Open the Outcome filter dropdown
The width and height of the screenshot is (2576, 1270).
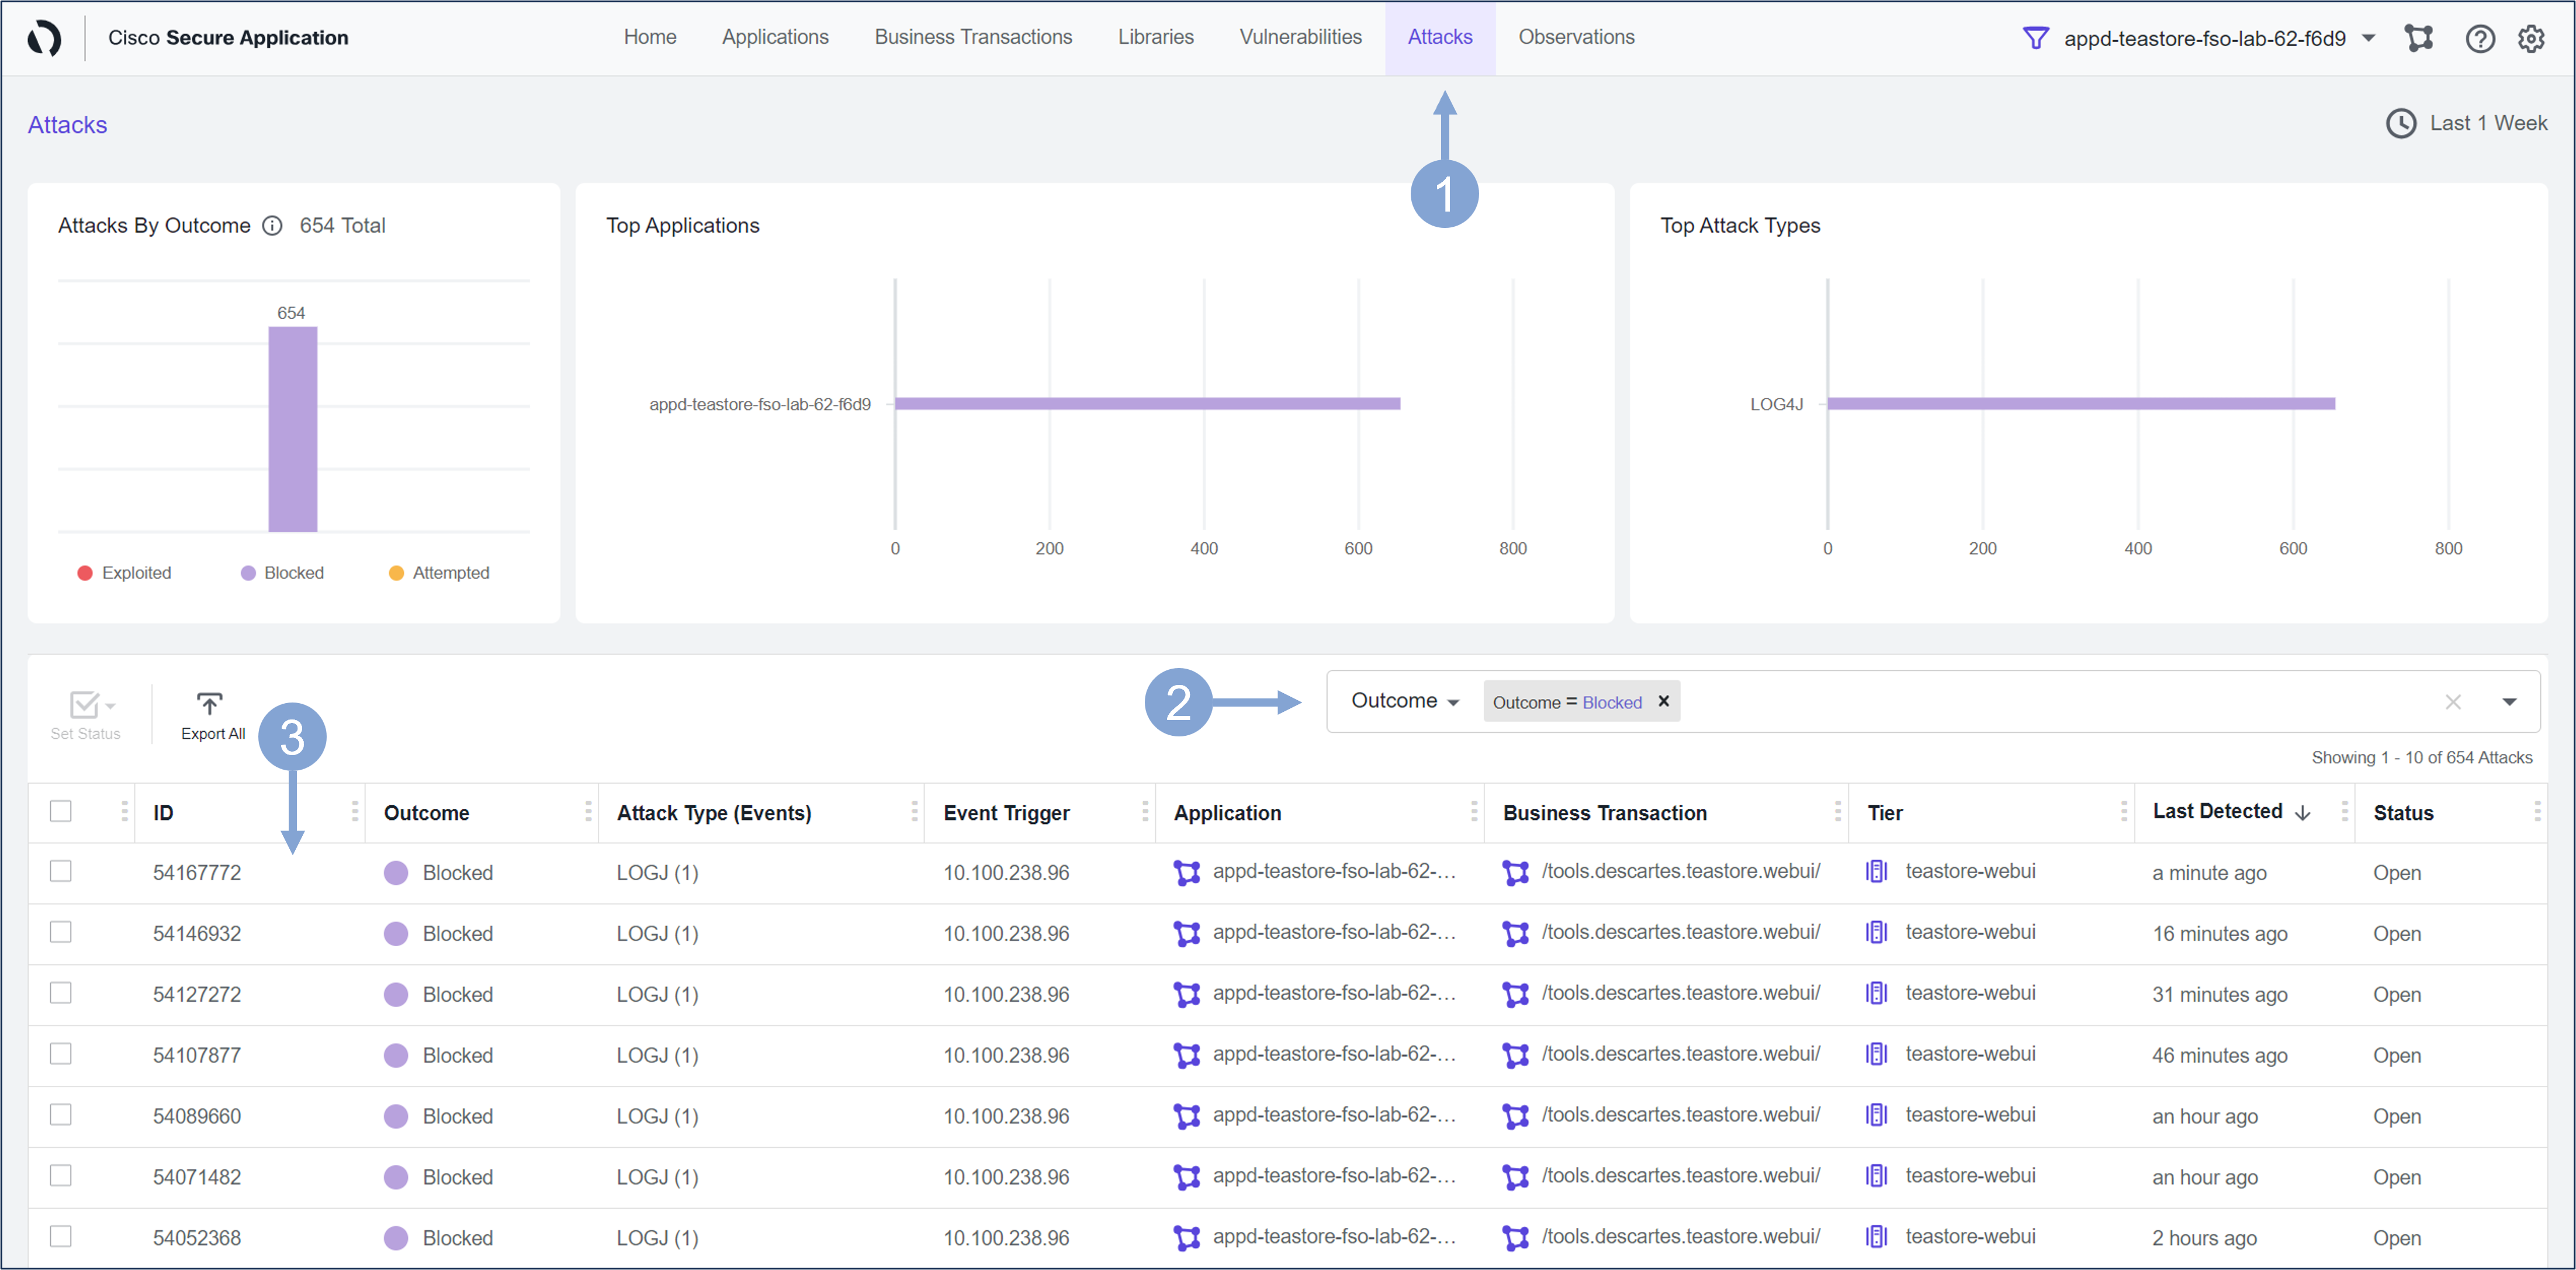click(1405, 701)
